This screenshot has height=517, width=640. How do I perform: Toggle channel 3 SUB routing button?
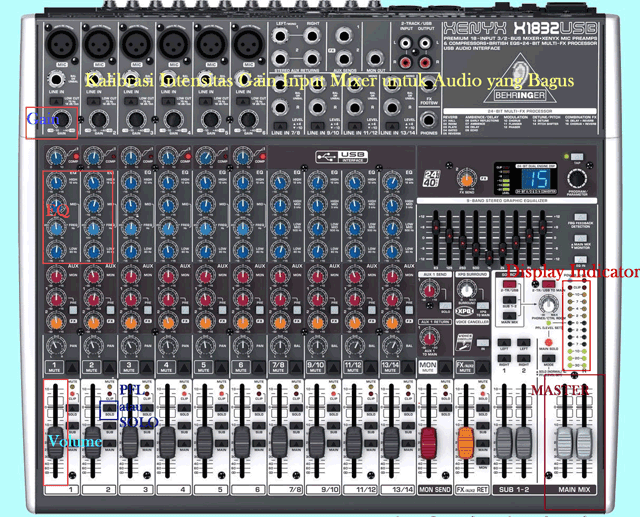click(147, 426)
